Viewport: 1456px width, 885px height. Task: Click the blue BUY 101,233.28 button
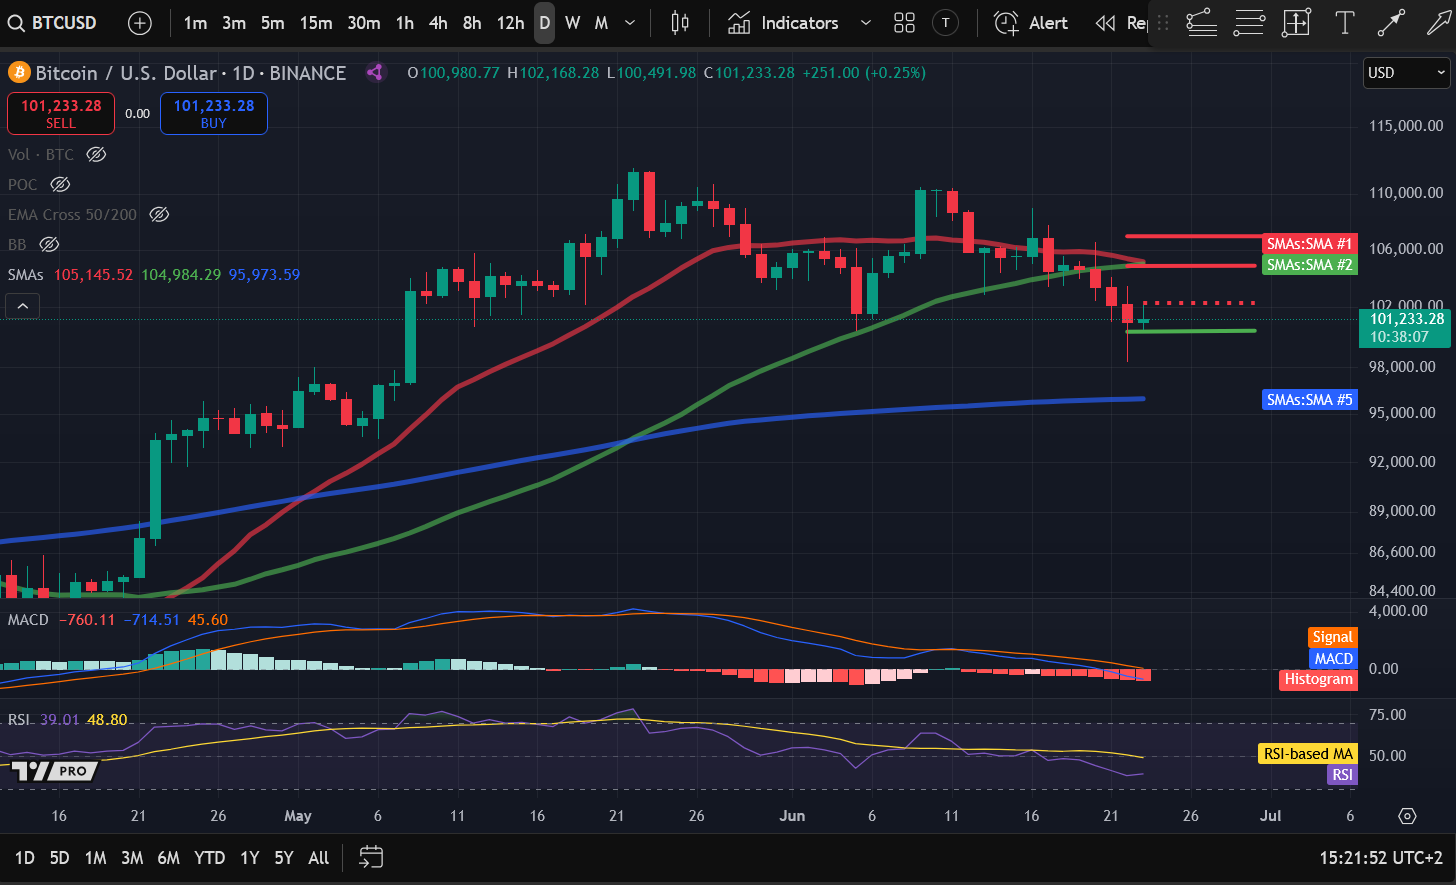(x=214, y=113)
